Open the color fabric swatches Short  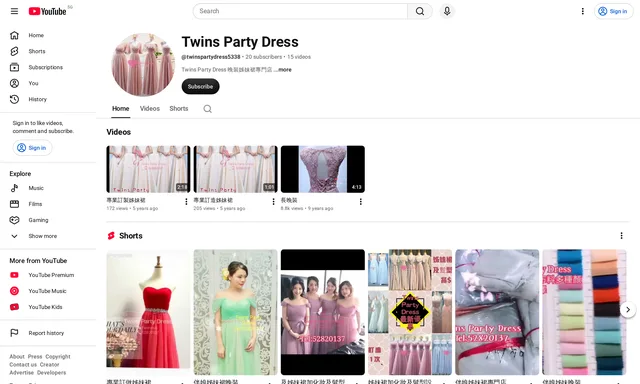coord(584,312)
